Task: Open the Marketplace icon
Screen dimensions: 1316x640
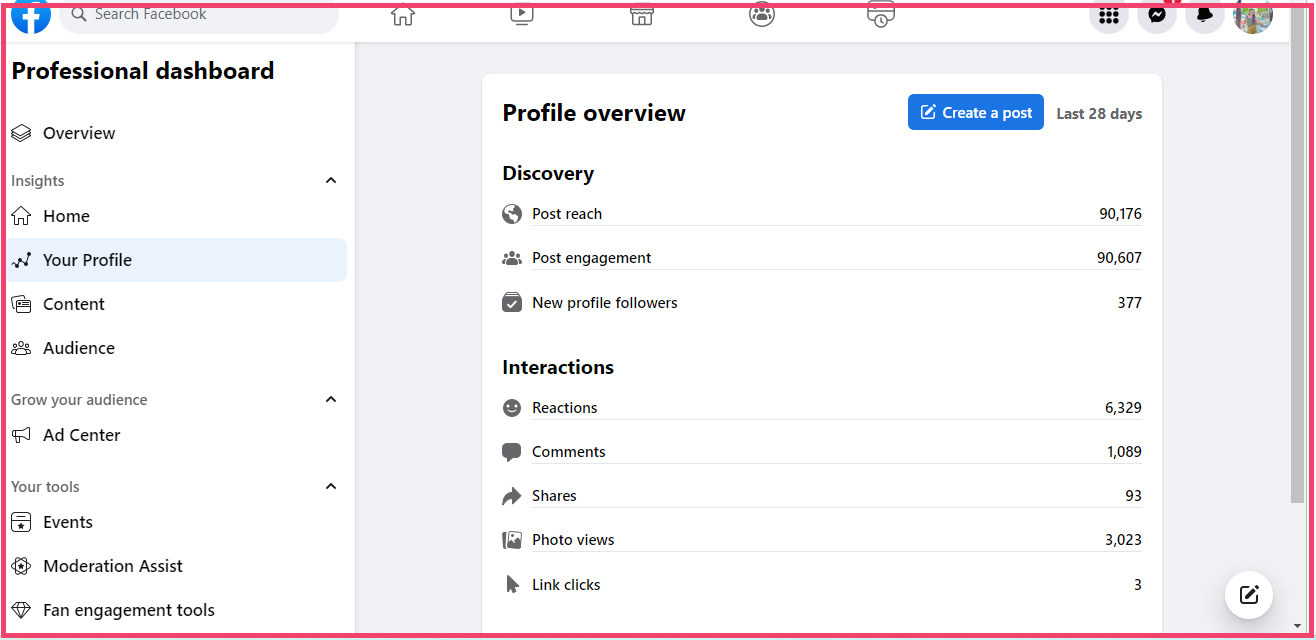Action: click(642, 16)
